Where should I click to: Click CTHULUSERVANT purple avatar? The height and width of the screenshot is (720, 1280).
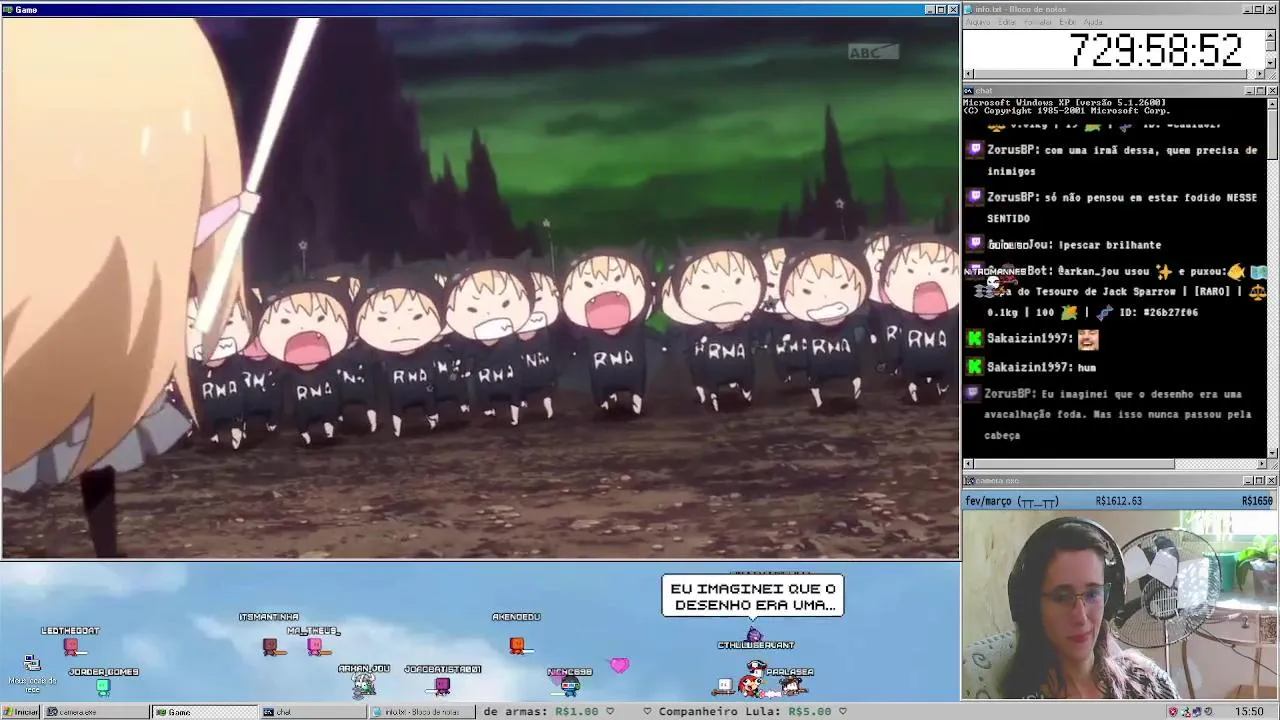click(x=755, y=635)
